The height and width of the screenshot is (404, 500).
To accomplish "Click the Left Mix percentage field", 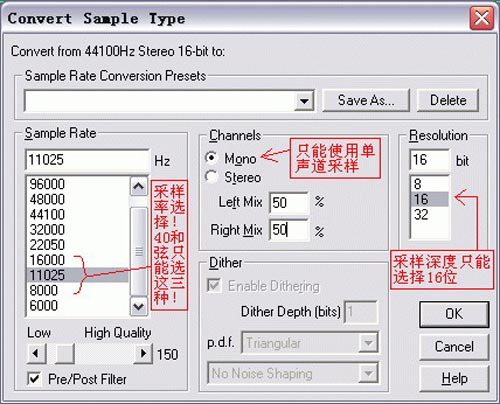I will [x=289, y=202].
